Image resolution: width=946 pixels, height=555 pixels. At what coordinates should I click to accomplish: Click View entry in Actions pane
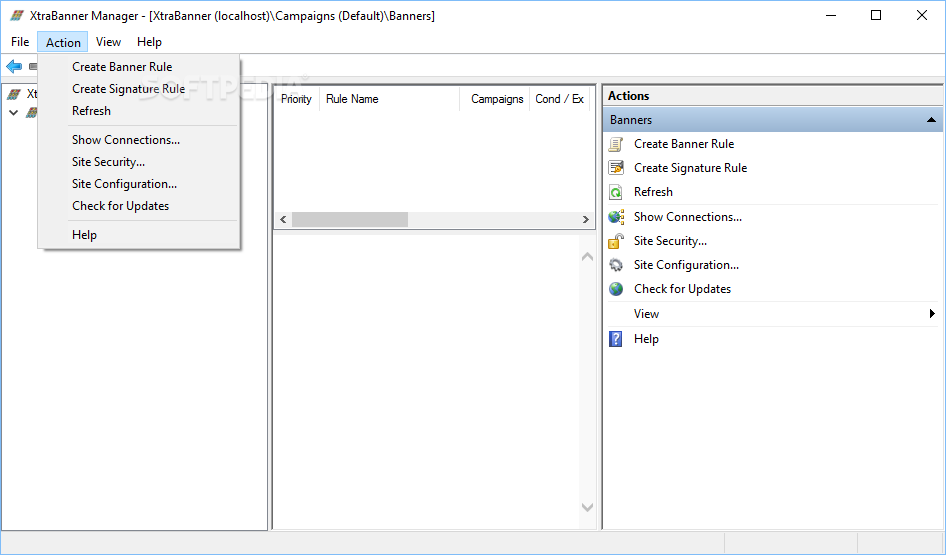(646, 314)
